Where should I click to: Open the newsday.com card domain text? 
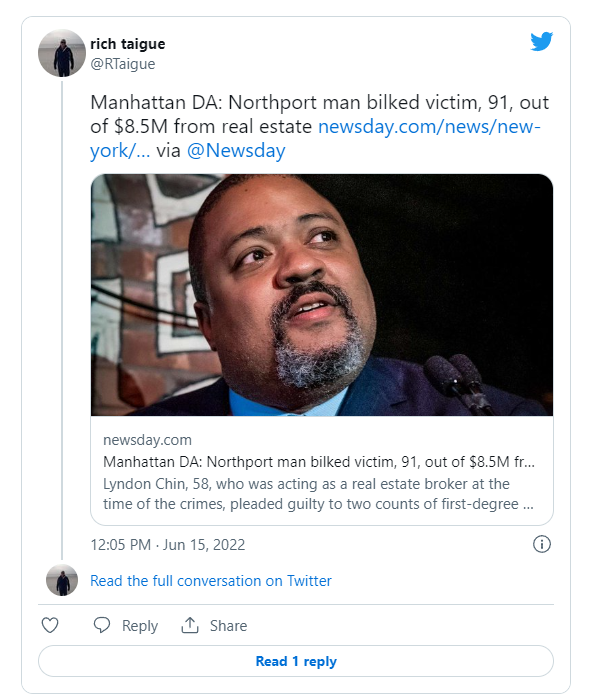pos(147,440)
